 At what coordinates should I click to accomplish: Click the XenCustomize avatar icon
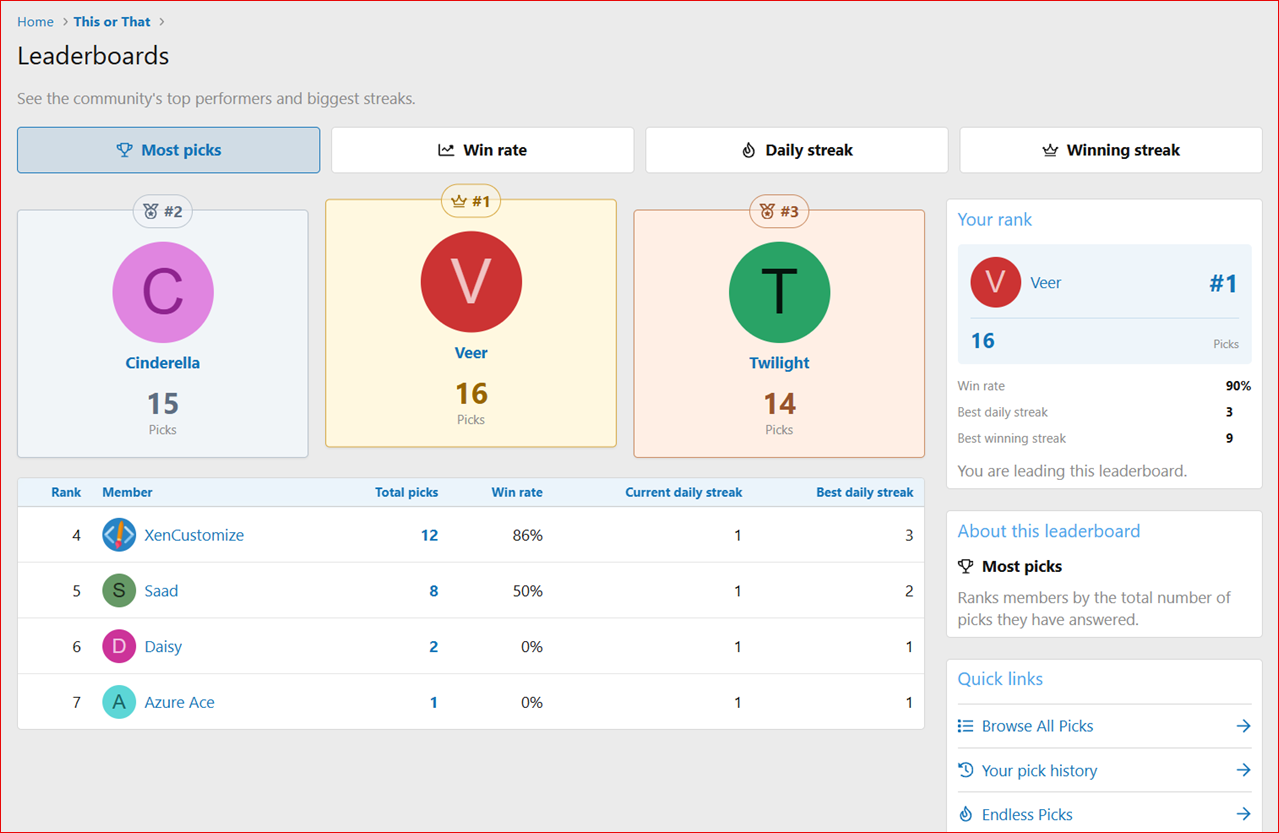pos(119,535)
